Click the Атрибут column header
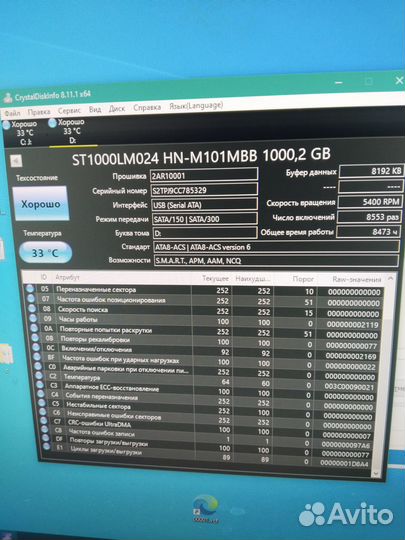The image size is (405, 540). point(67,277)
